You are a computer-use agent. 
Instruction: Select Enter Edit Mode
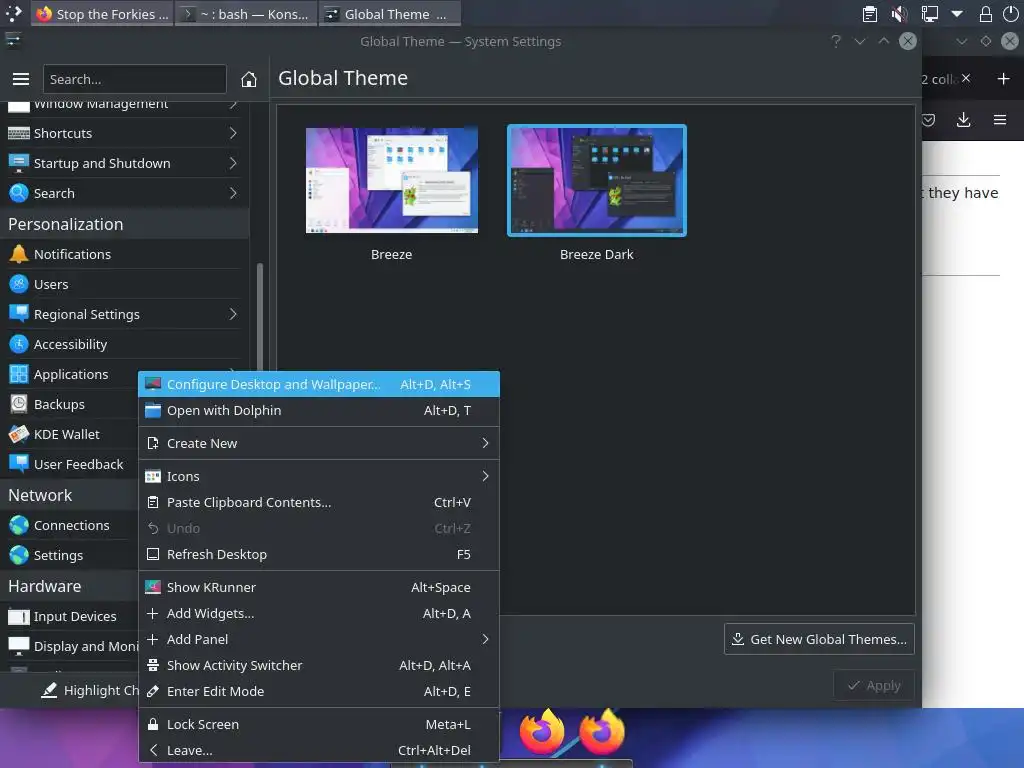click(319, 691)
